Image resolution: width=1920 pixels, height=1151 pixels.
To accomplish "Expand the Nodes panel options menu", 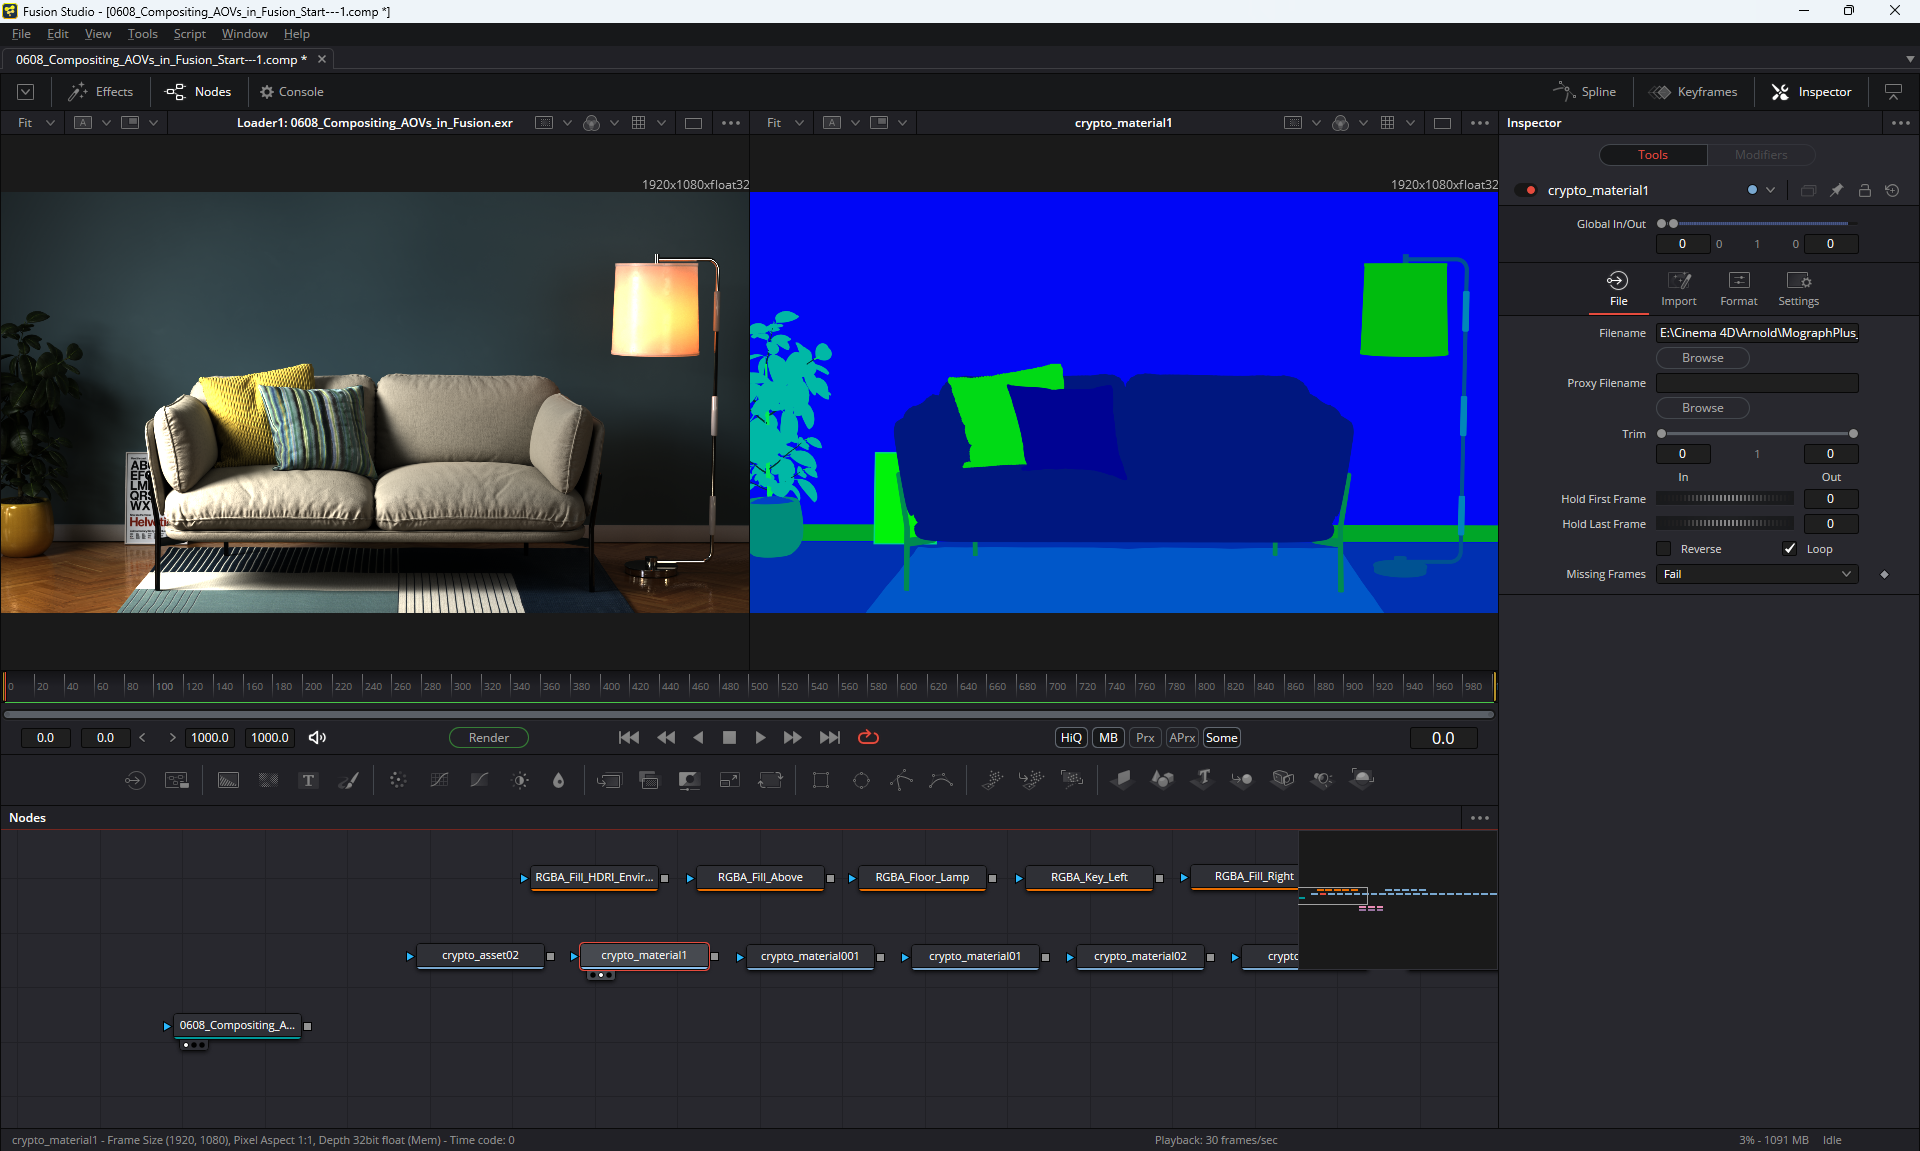I will tap(1480, 818).
